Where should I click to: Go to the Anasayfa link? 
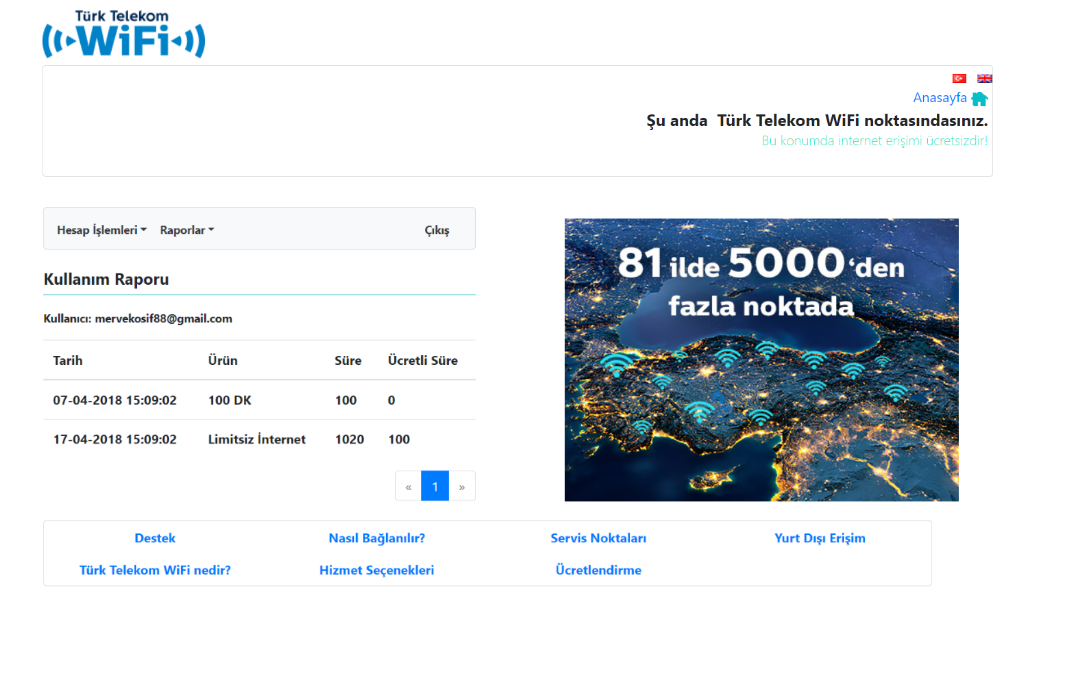939,98
